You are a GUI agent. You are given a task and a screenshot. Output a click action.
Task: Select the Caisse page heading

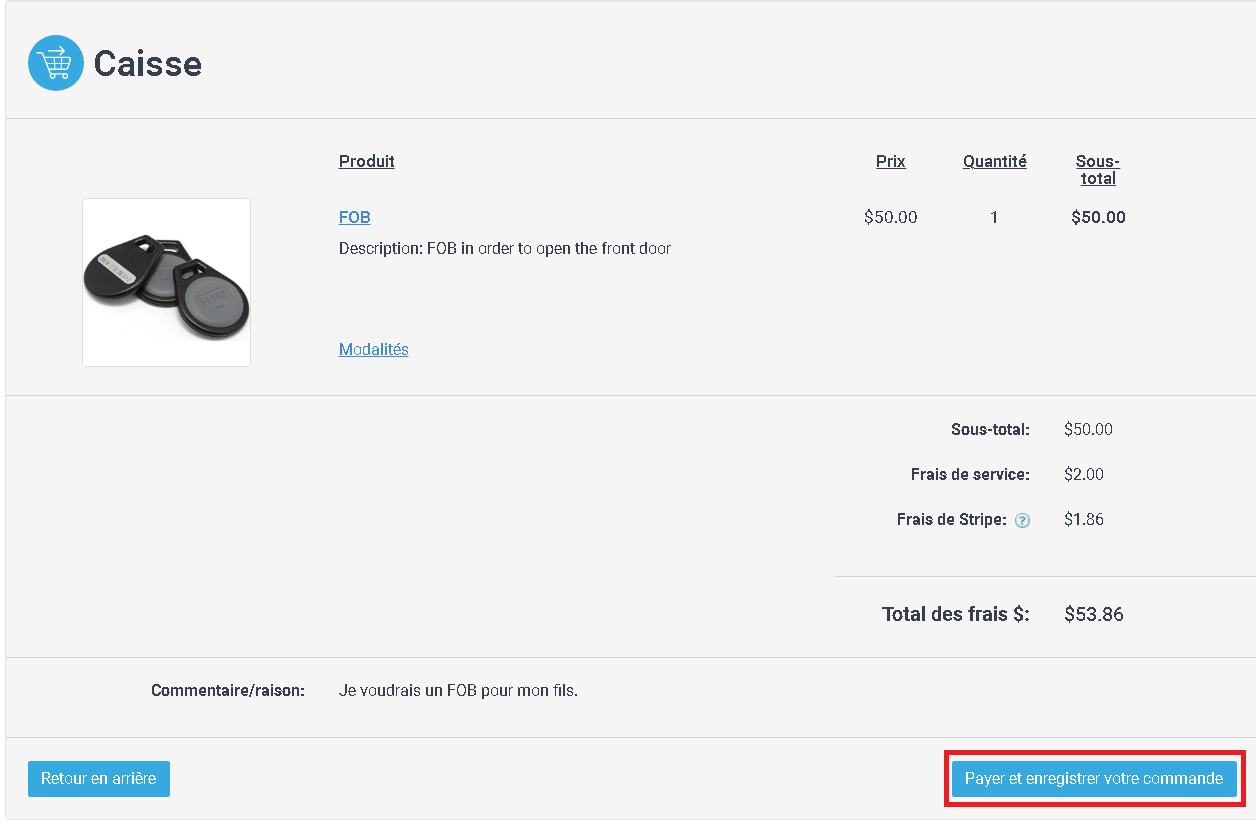tap(148, 64)
